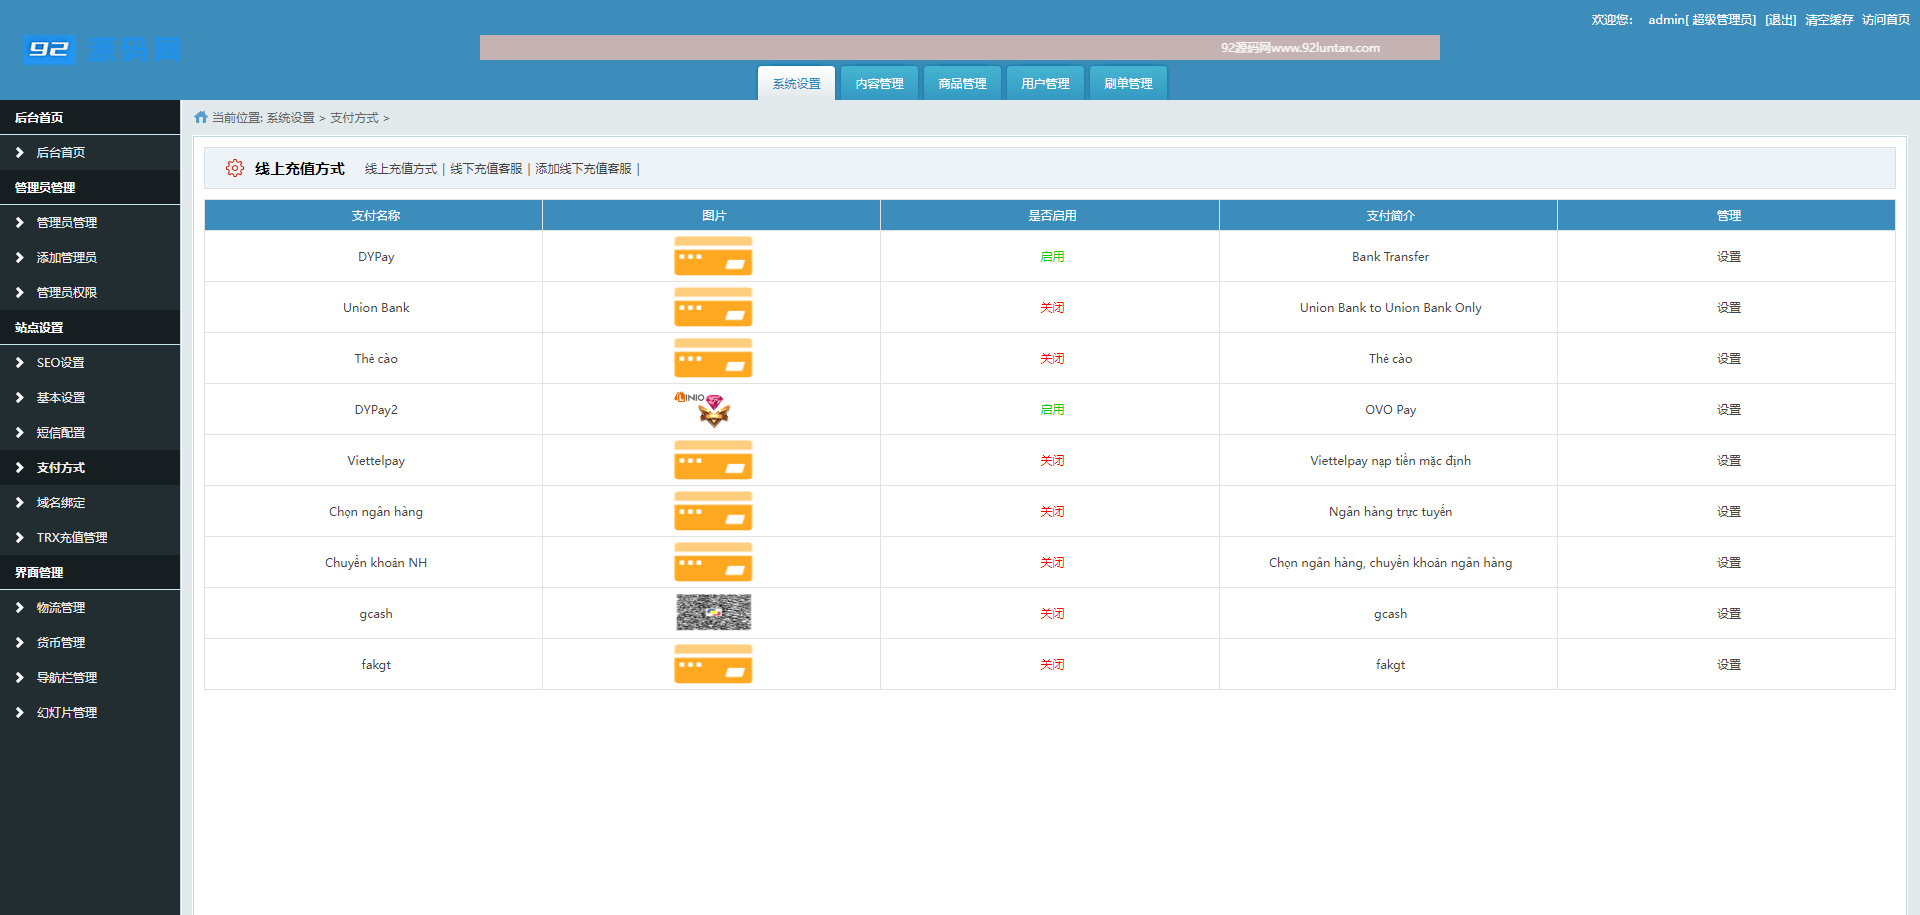Switch to 用户管理 tab

[1045, 83]
